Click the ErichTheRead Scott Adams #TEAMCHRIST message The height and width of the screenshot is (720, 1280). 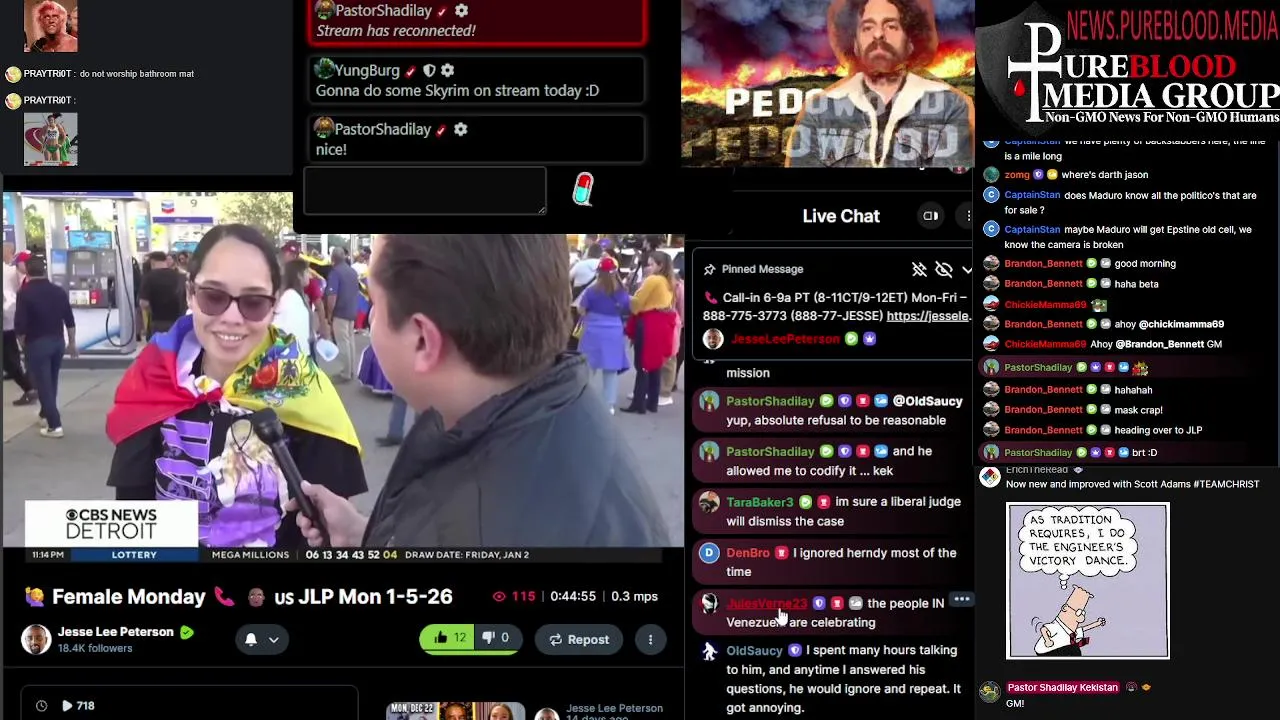click(x=1132, y=484)
